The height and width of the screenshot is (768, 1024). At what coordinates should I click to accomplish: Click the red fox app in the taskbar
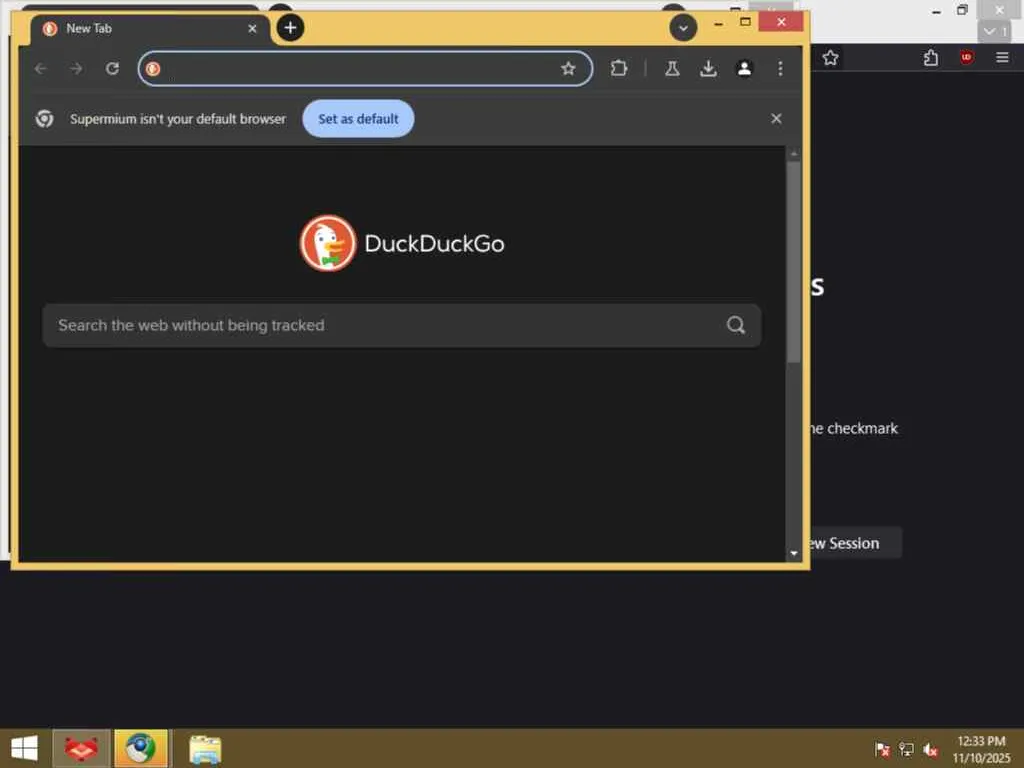[x=81, y=748]
